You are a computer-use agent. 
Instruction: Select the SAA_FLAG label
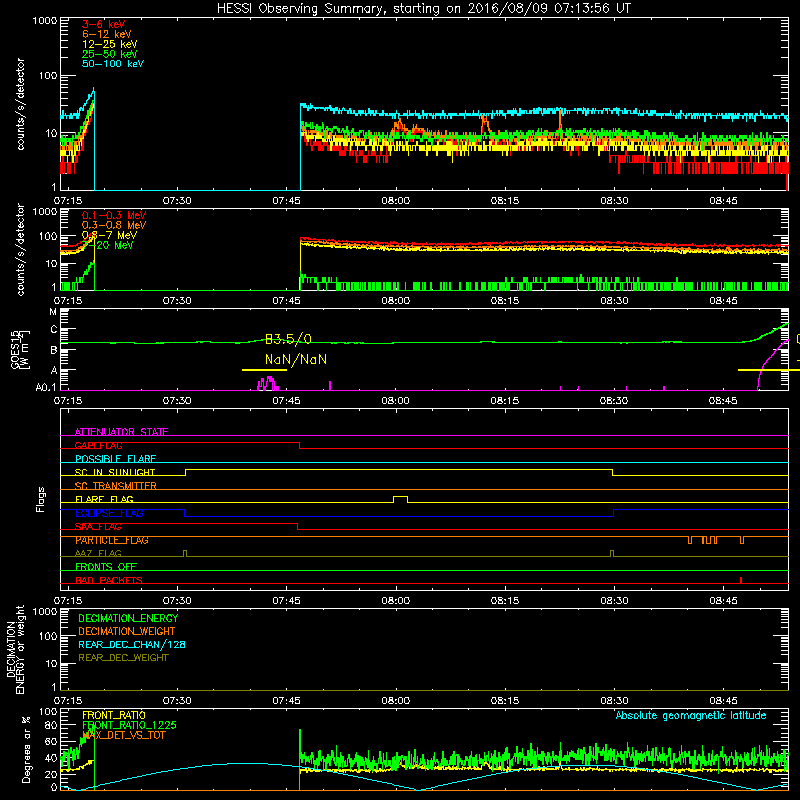pyautogui.click(x=98, y=527)
